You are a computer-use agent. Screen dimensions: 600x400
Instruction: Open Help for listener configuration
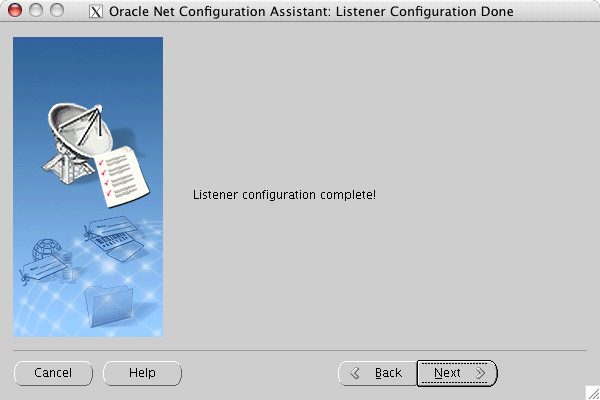click(142, 373)
